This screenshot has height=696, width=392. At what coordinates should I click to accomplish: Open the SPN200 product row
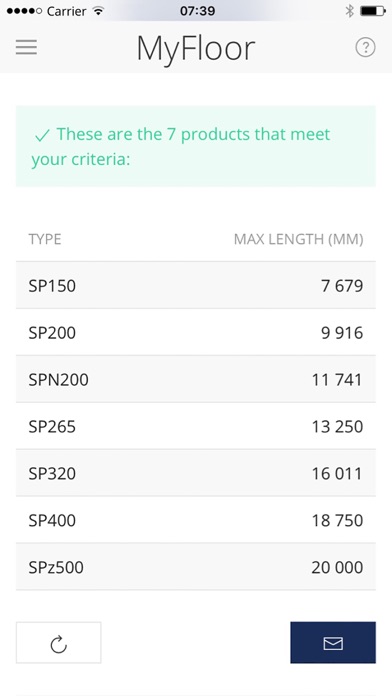[x=196, y=380]
